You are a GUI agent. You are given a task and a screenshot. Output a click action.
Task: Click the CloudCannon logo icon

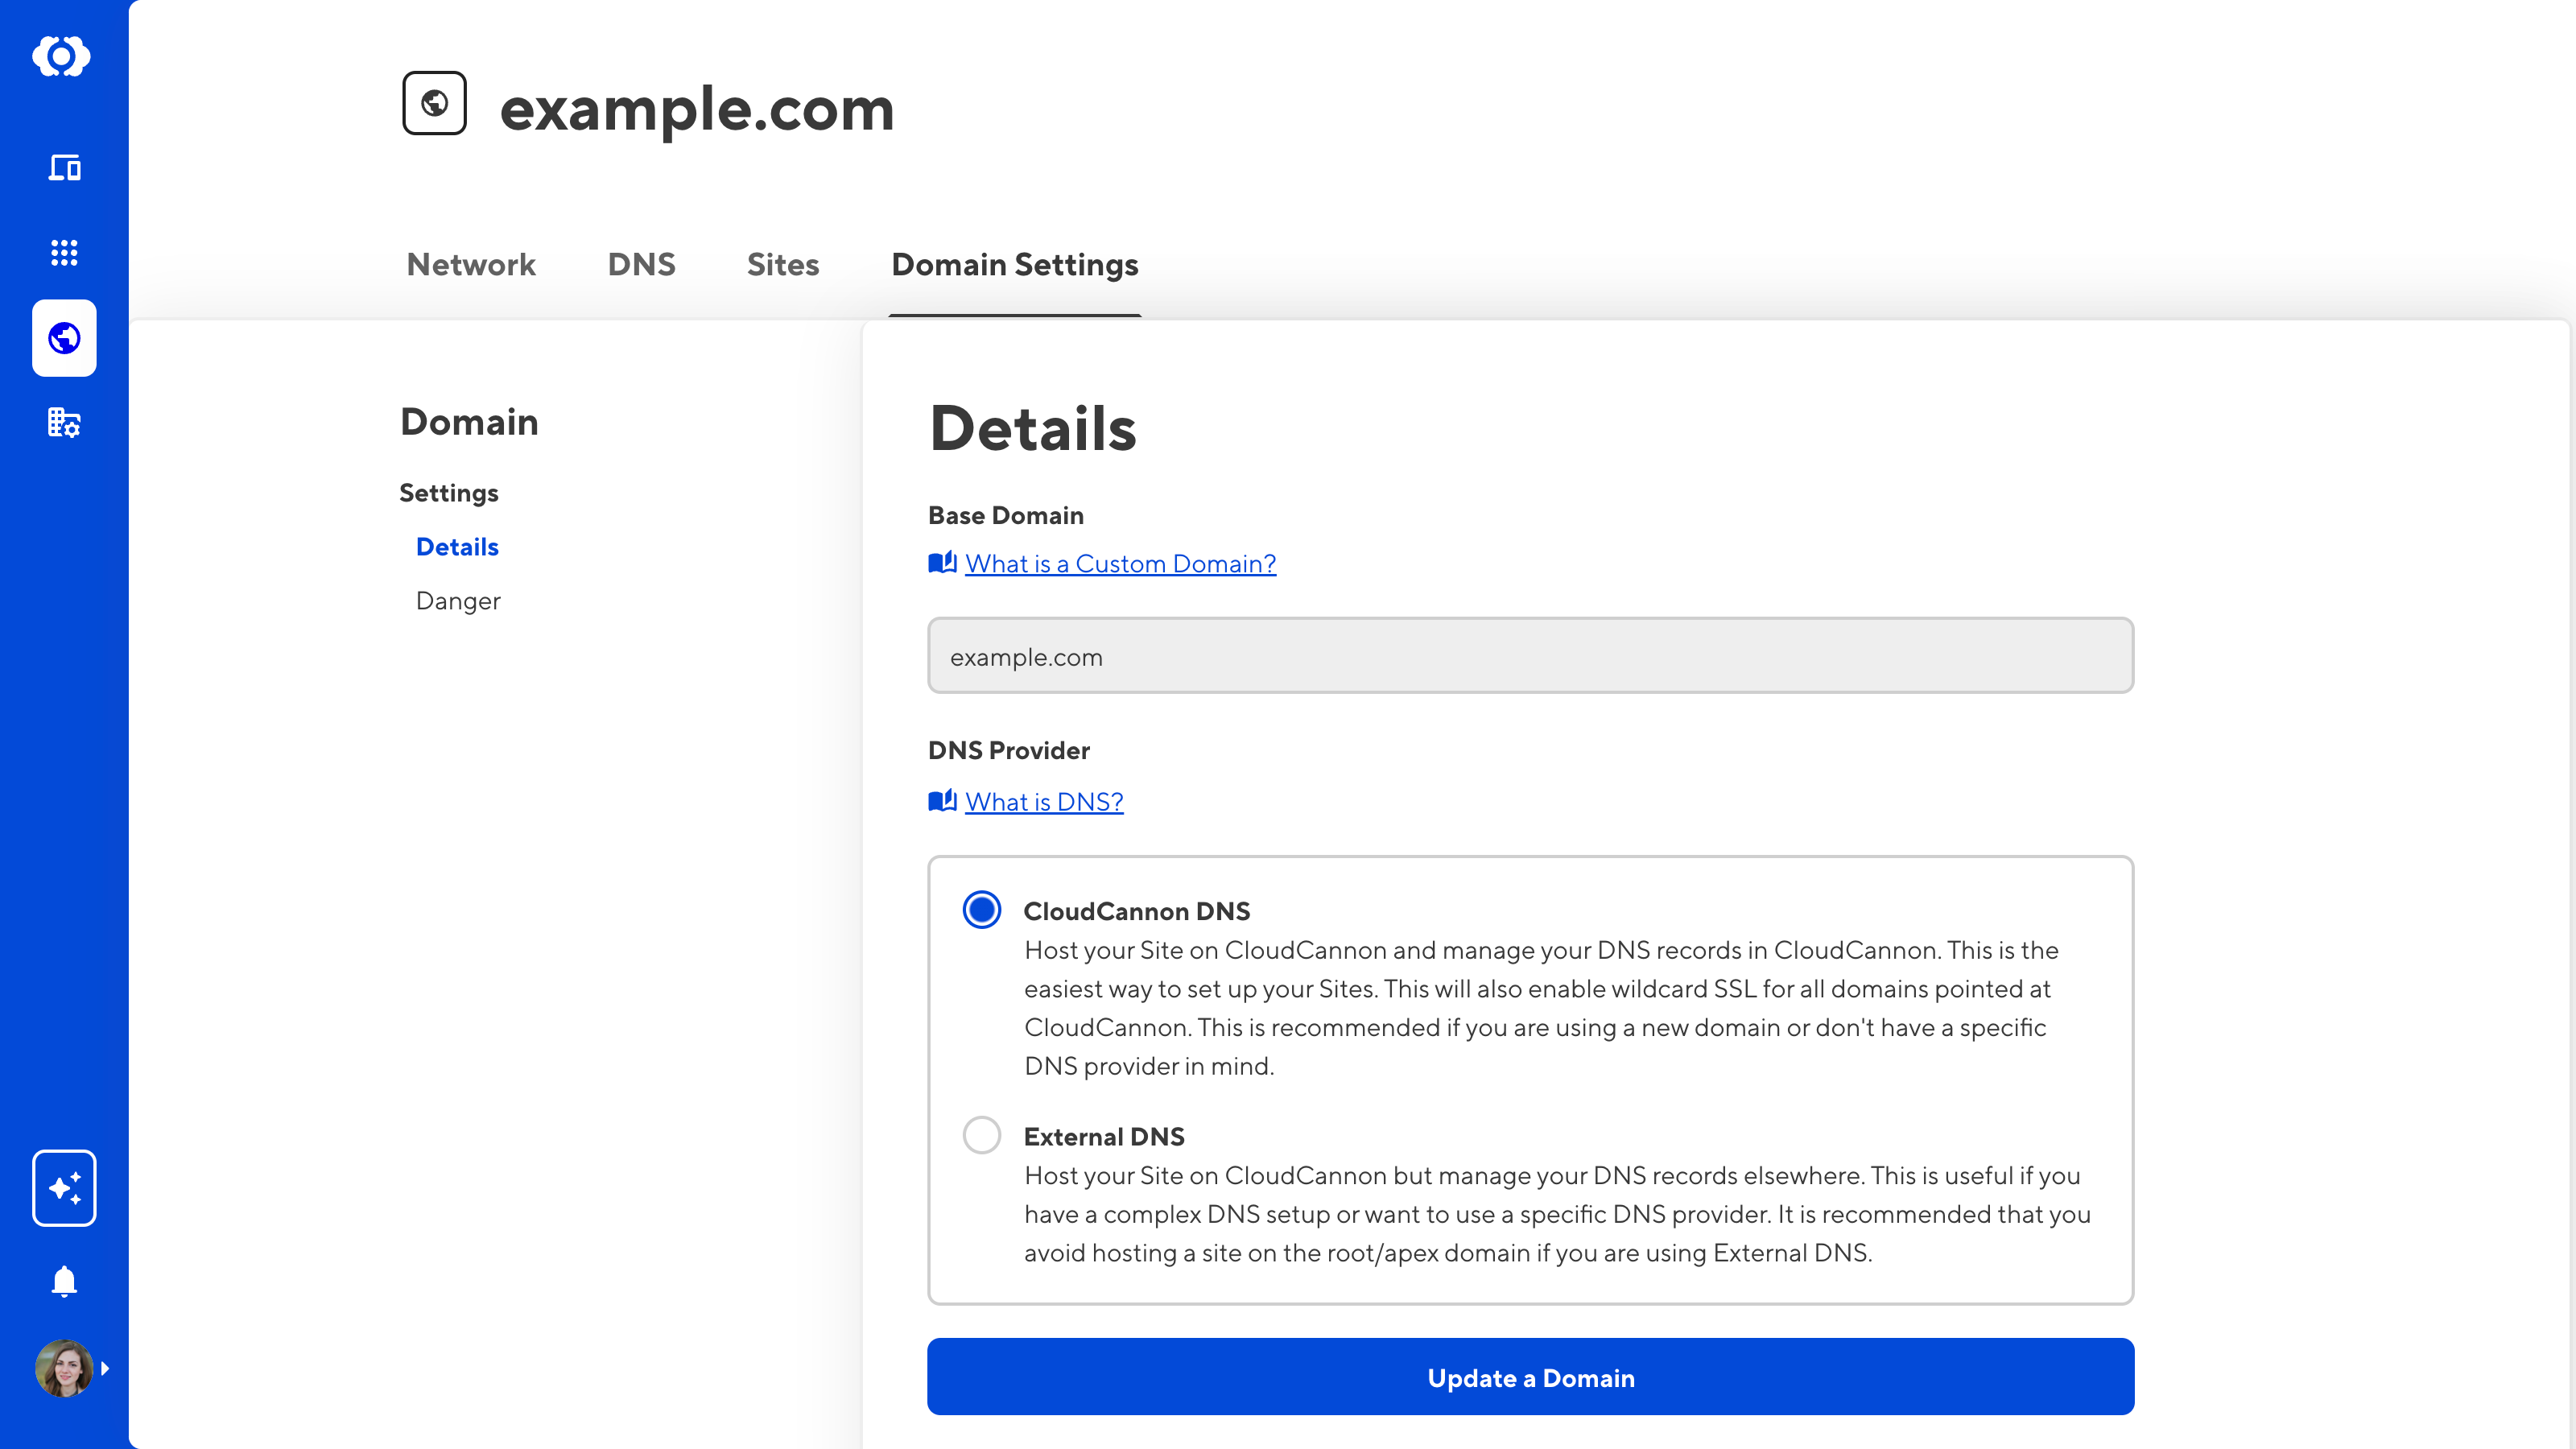coord(62,56)
